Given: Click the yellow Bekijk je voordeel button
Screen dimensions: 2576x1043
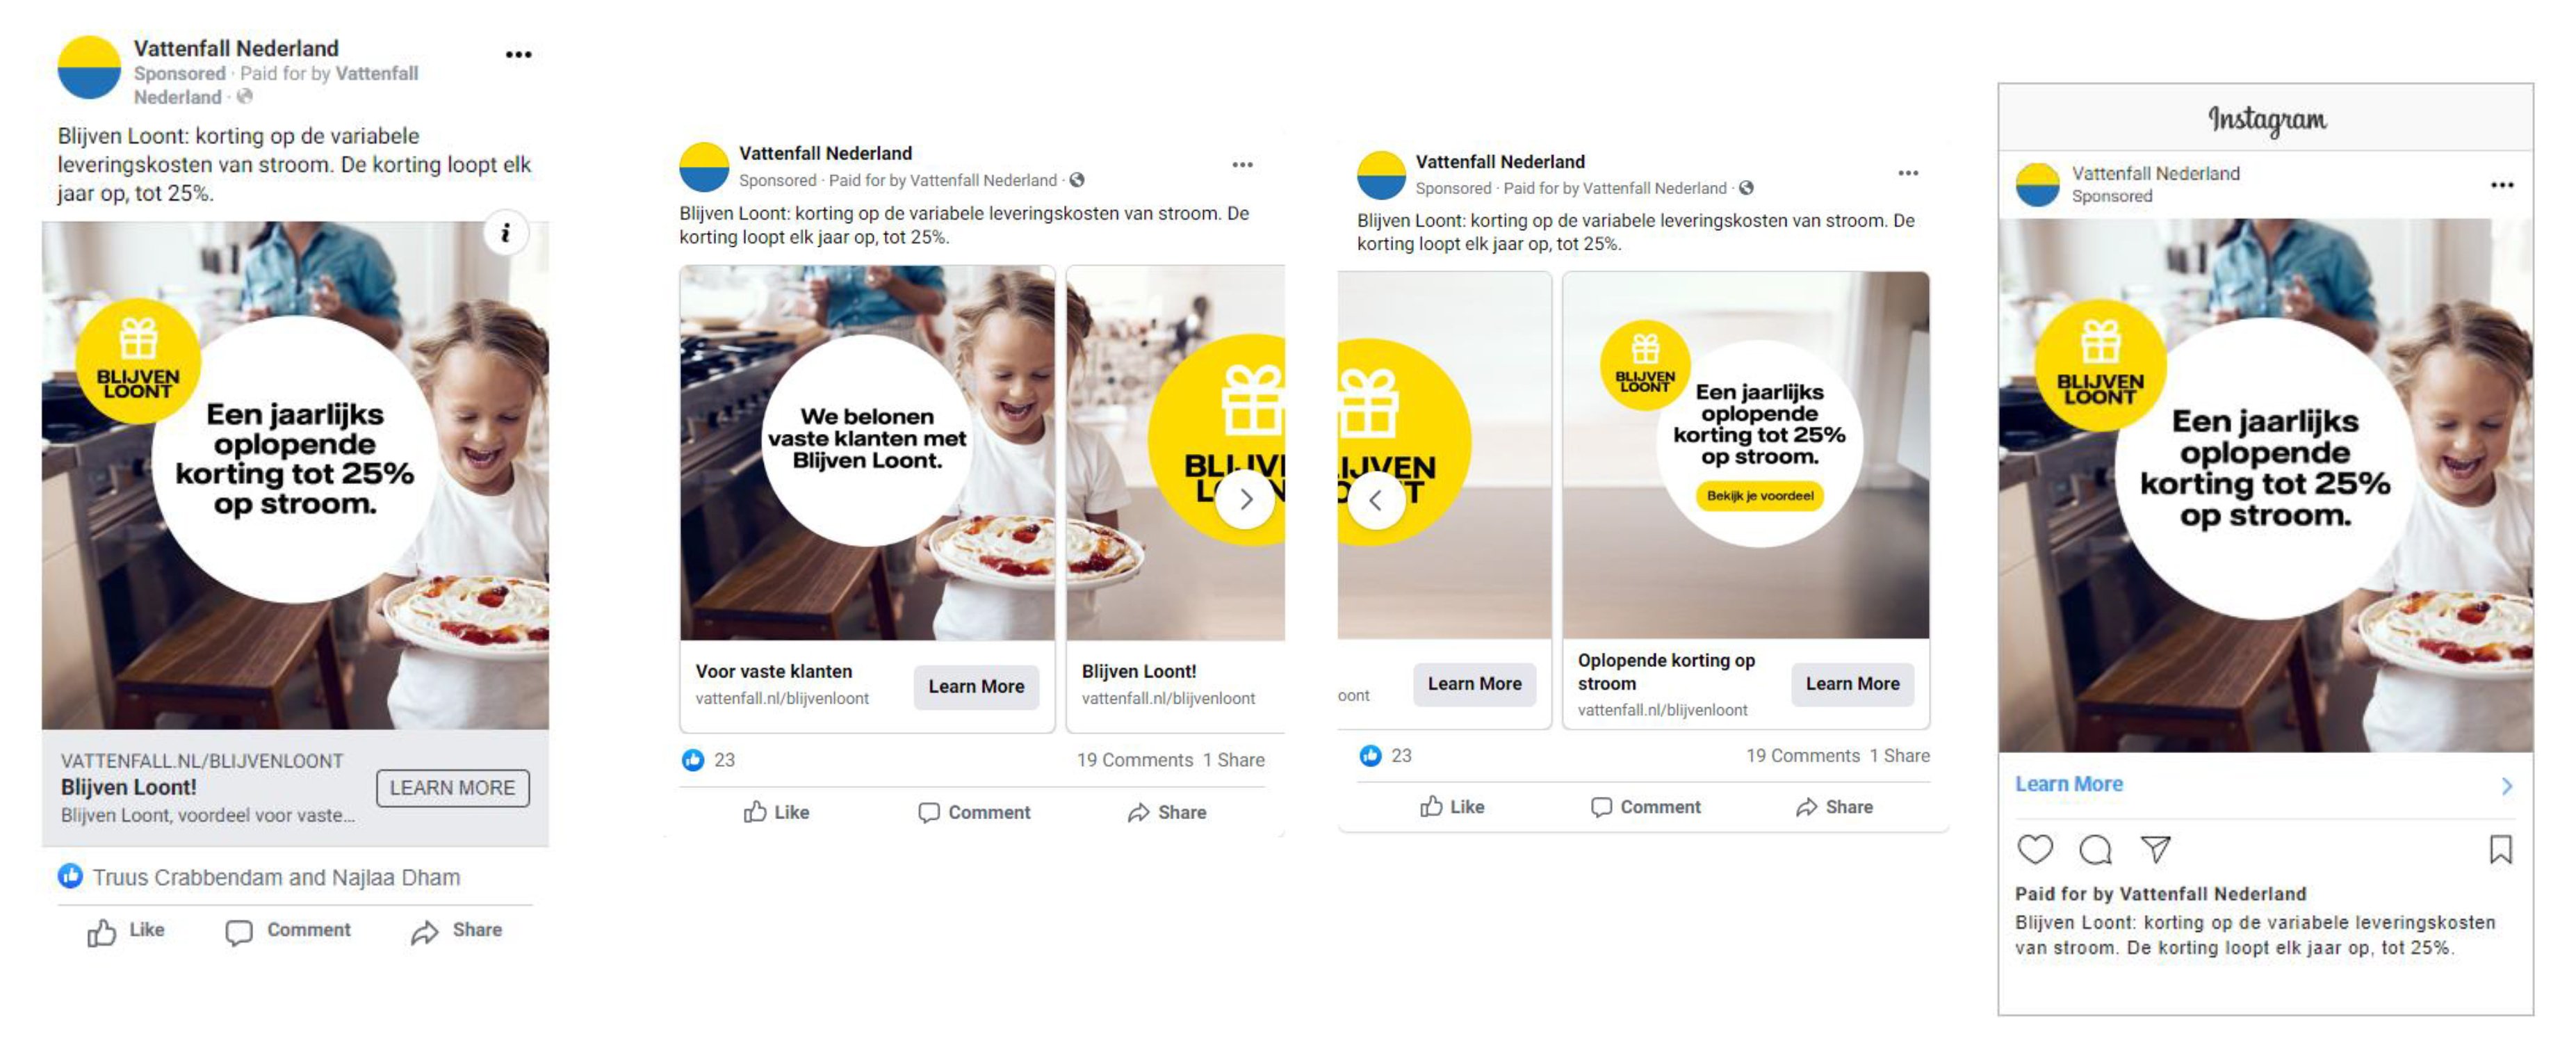Looking at the screenshot, I should 1759,496.
